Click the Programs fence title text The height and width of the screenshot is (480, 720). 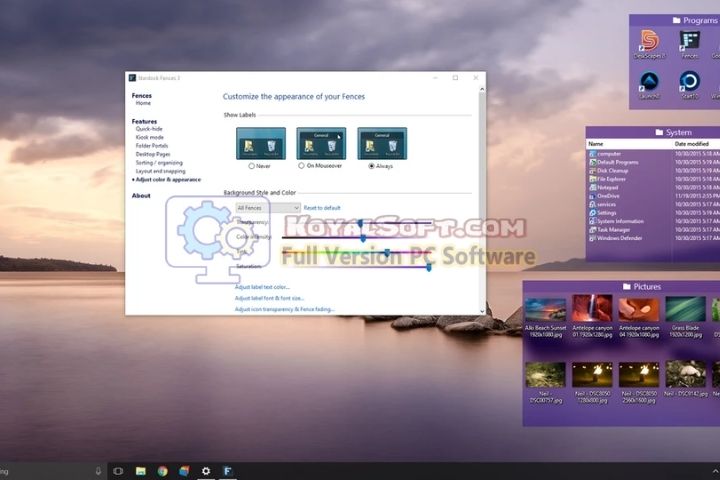coord(700,20)
